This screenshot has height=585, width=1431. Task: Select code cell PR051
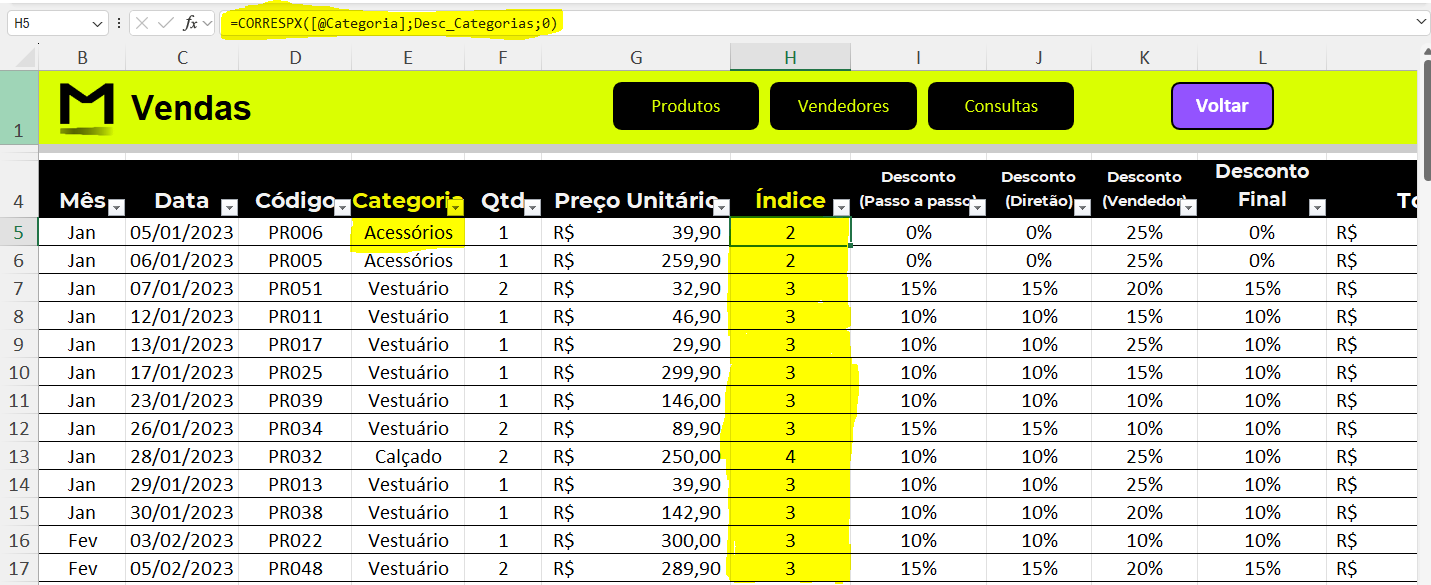click(x=295, y=288)
